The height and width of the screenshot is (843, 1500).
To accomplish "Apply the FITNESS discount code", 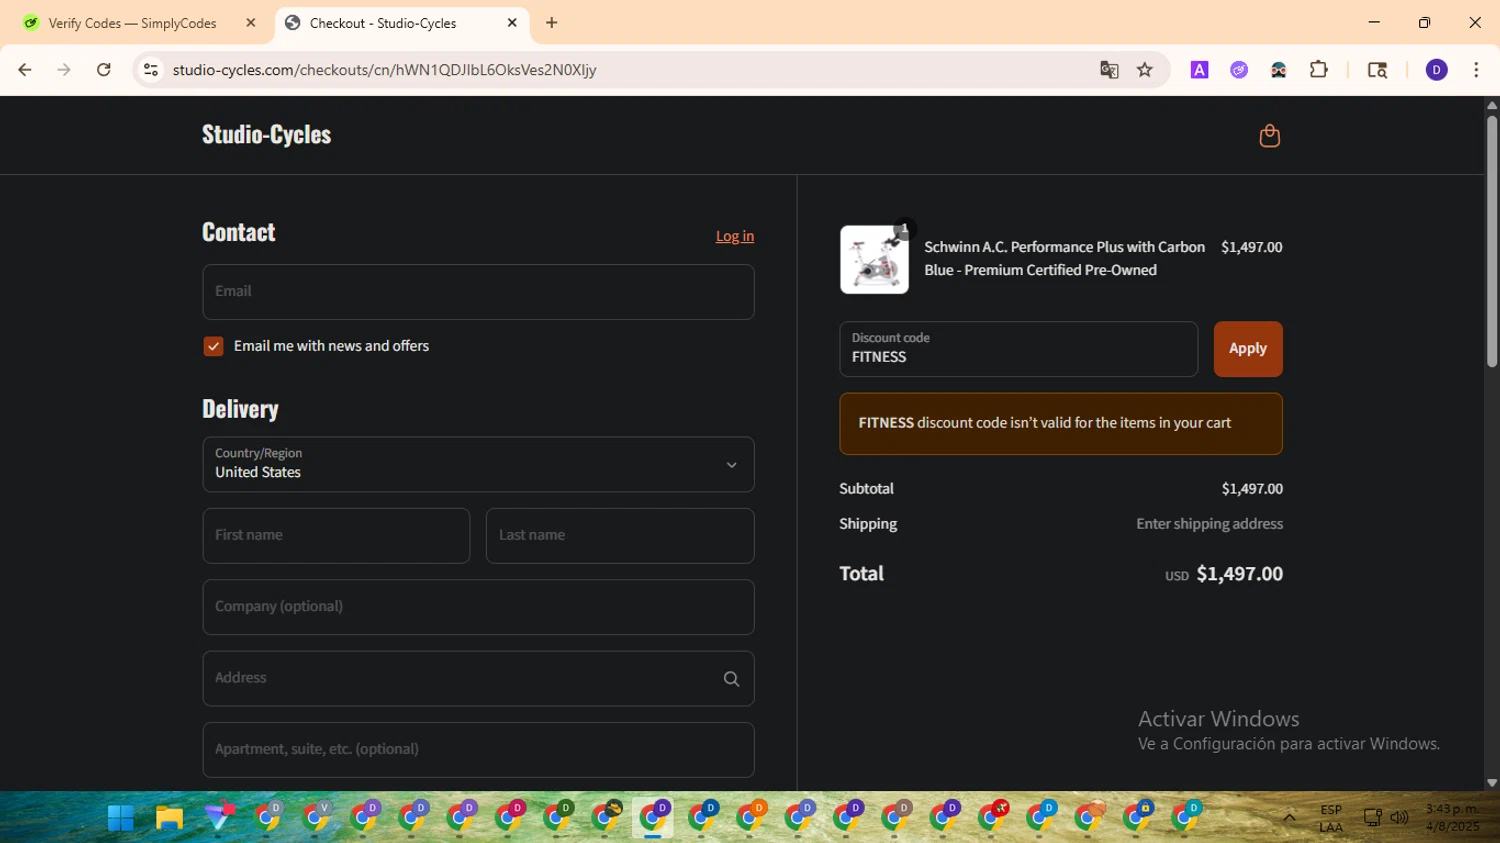I will point(1248,349).
